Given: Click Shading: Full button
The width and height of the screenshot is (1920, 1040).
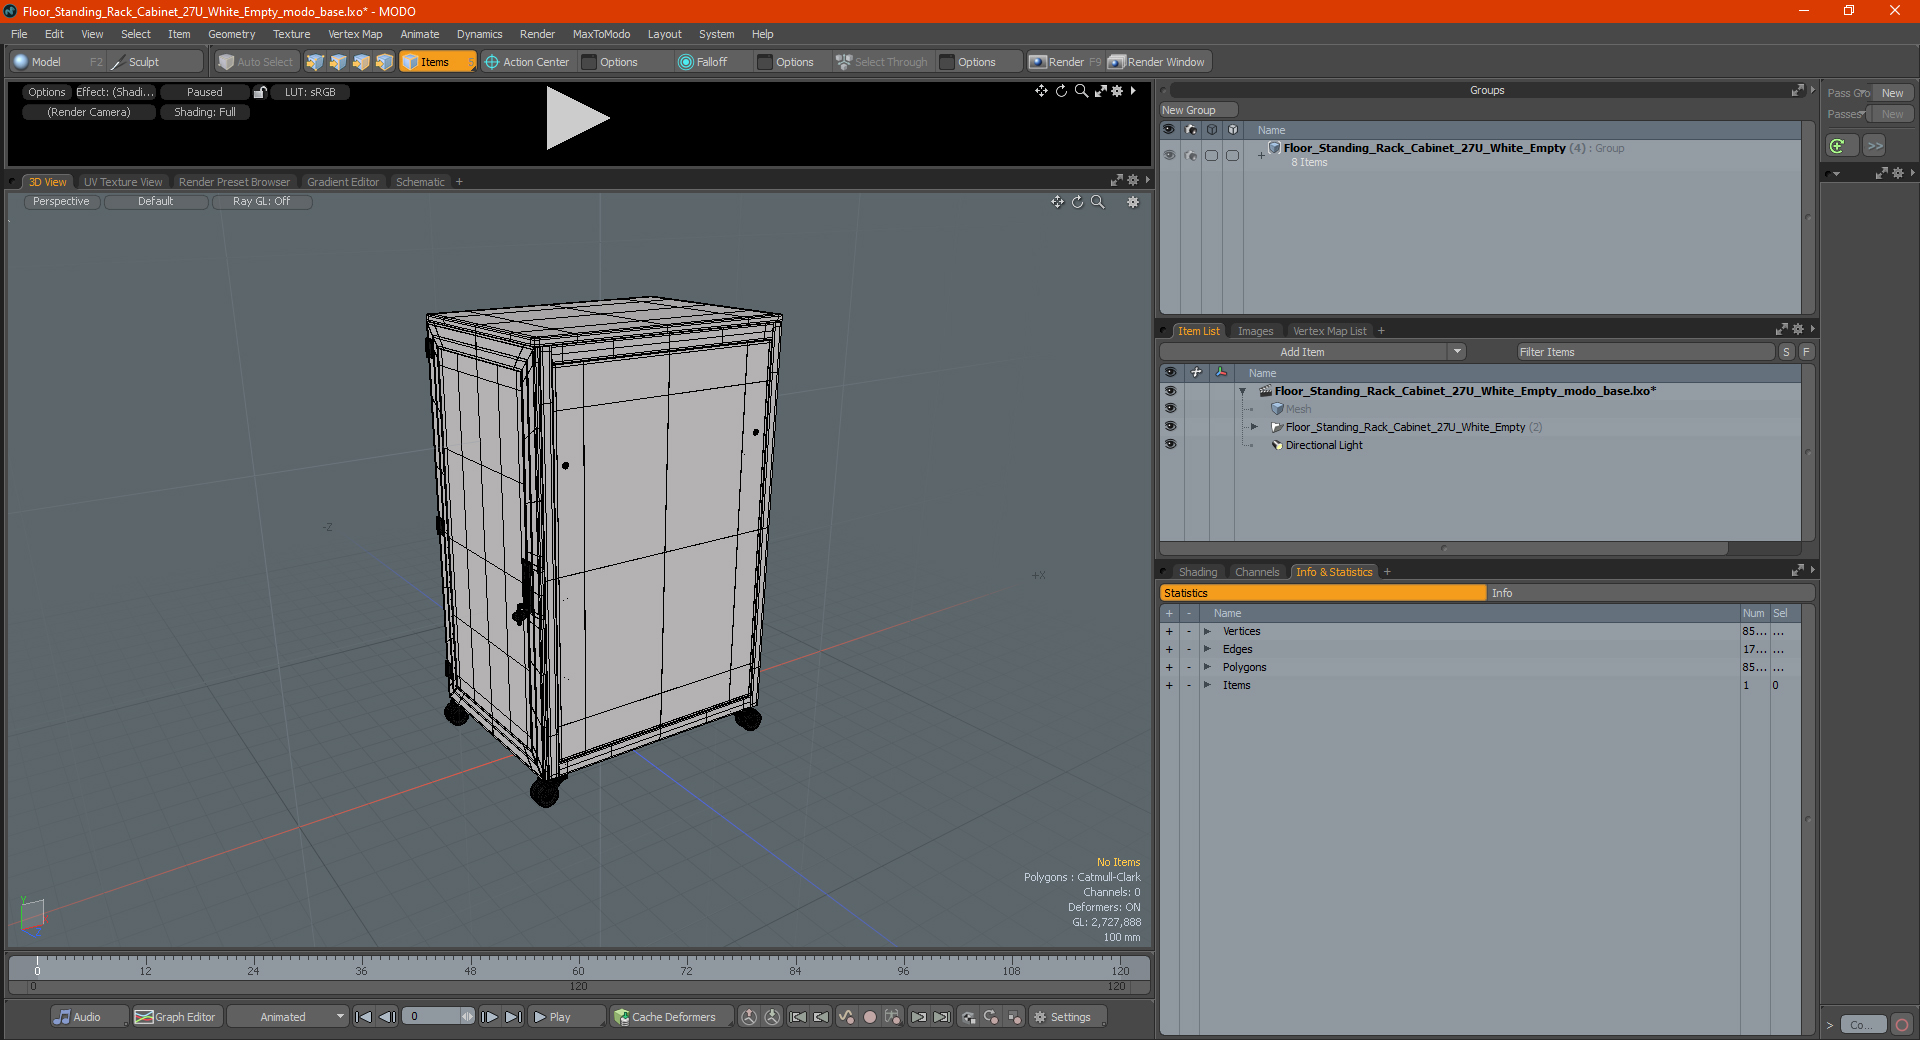Looking at the screenshot, I should [x=205, y=112].
